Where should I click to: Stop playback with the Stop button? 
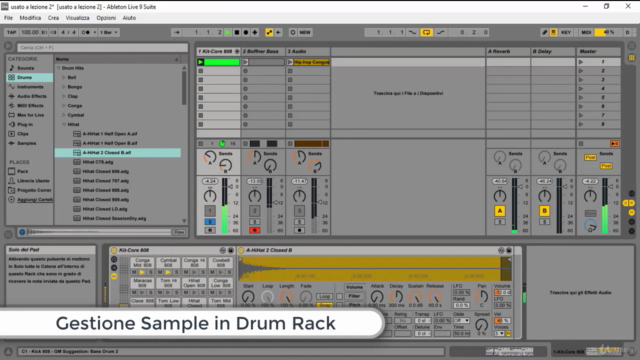point(237,32)
